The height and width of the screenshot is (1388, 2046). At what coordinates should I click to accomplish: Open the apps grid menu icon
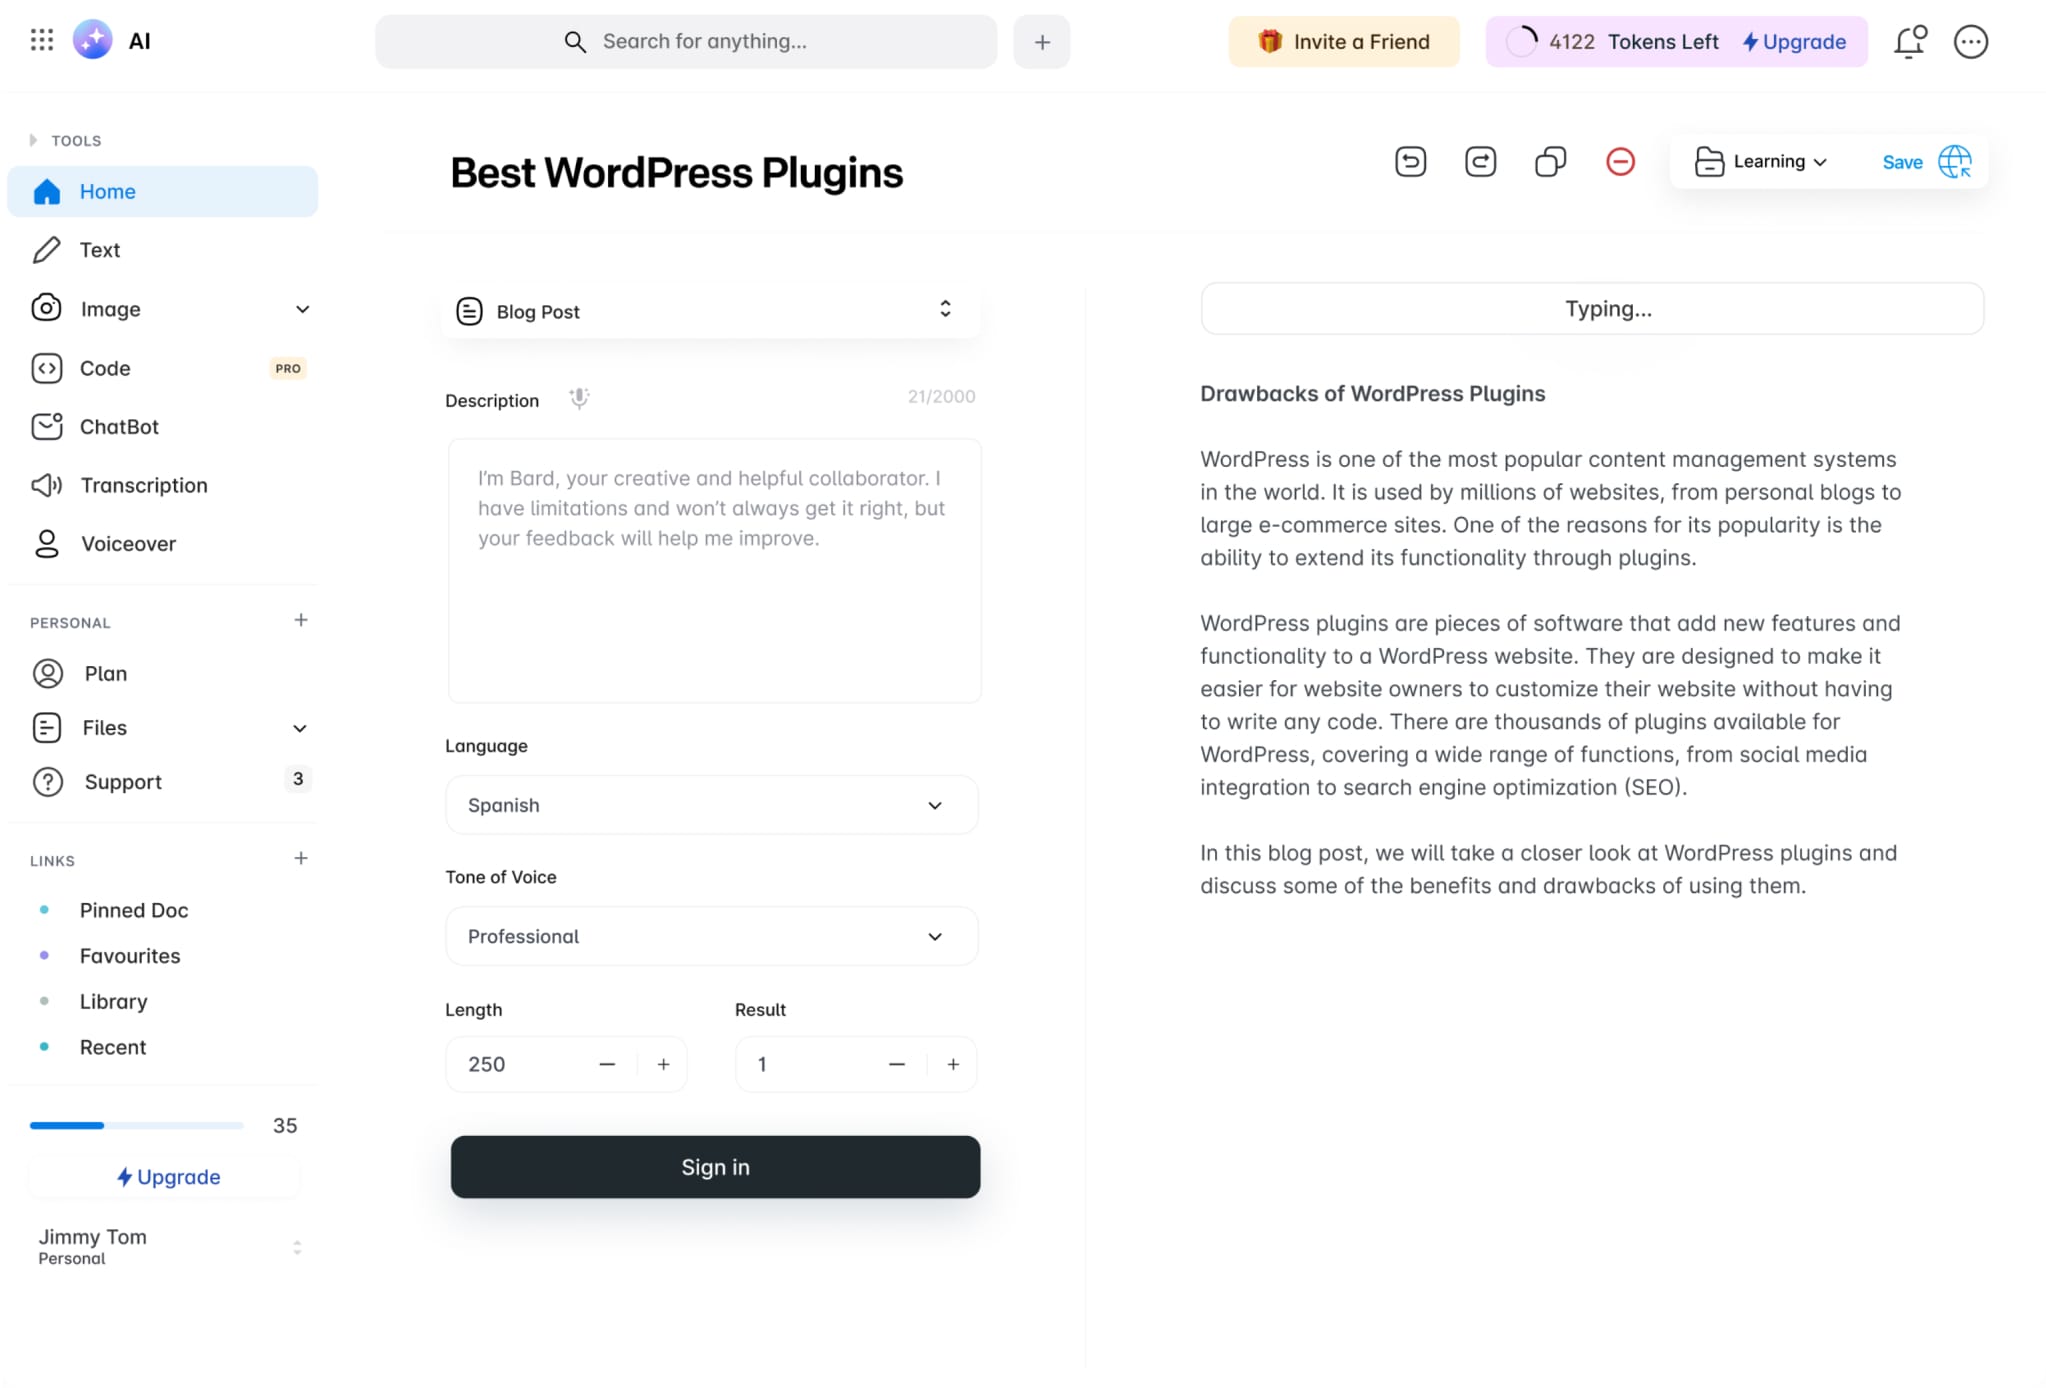(x=42, y=41)
